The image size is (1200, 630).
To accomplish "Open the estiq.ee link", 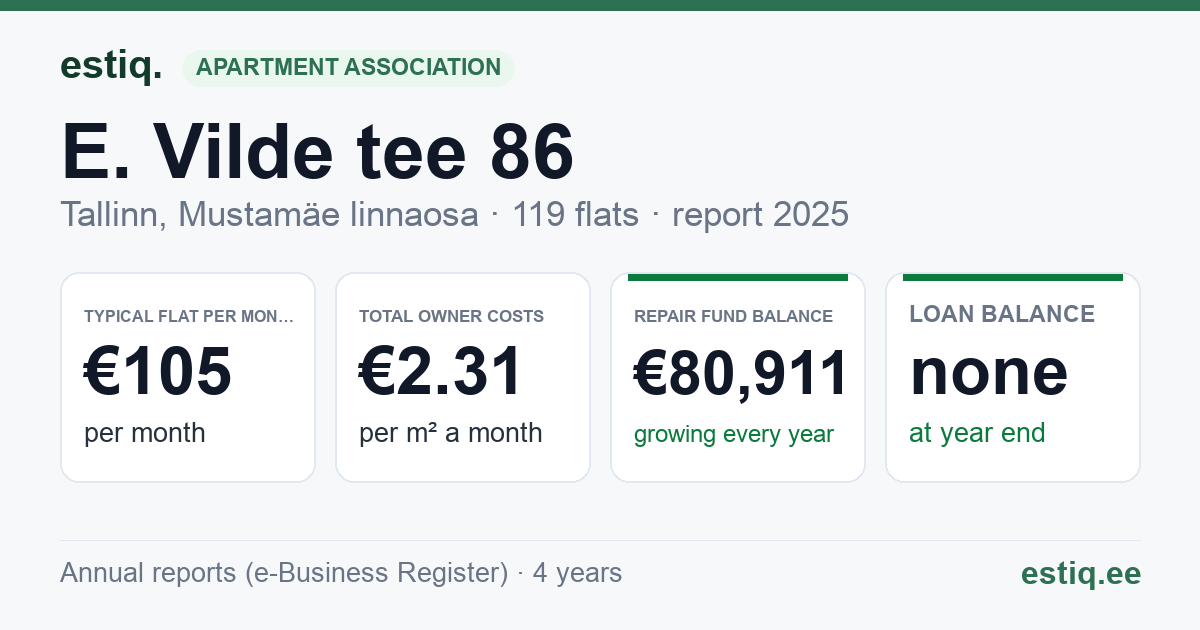I will (x=1081, y=573).
